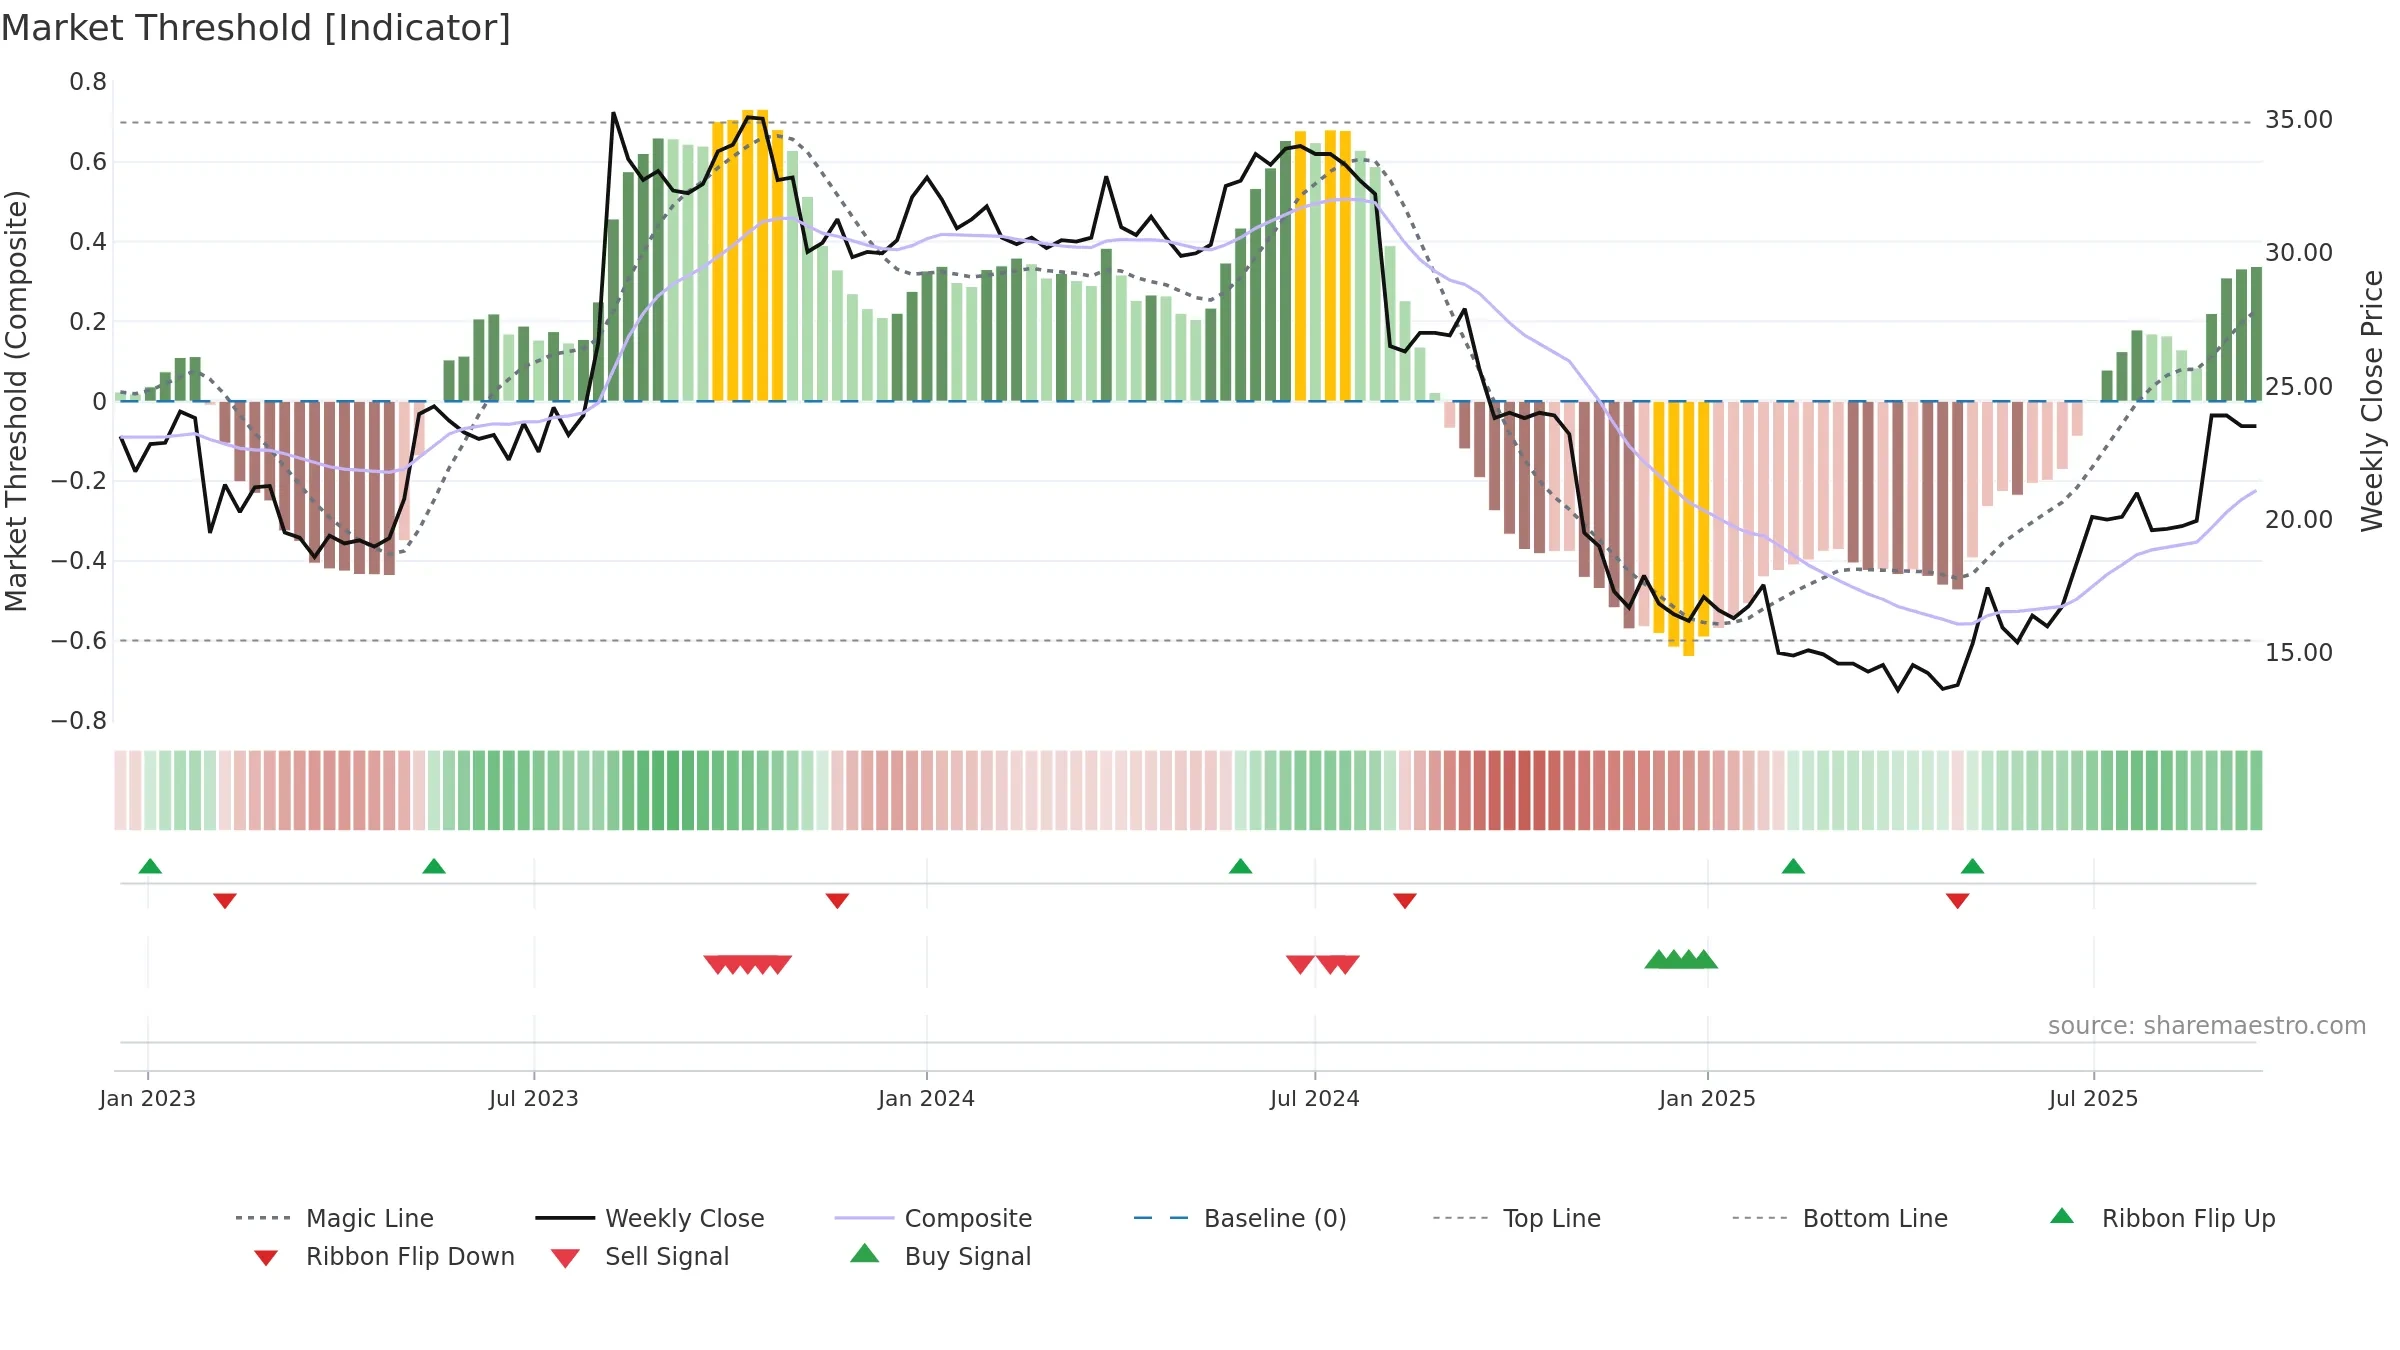Image resolution: width=2400 pixels, height=1350 pixels.
Task: Click the Ribbon Flip Down marker in February 2023
Action: (225, 901)
